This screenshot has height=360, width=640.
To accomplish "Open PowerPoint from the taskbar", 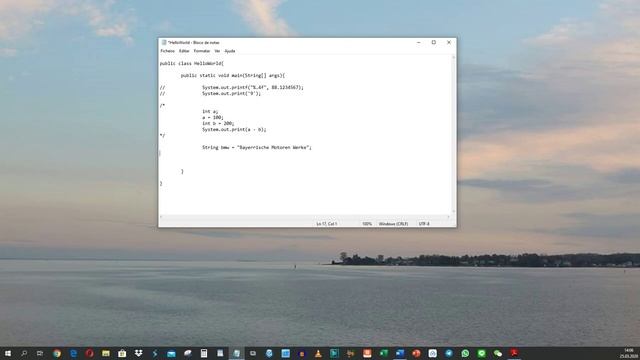I will (416, 353).
